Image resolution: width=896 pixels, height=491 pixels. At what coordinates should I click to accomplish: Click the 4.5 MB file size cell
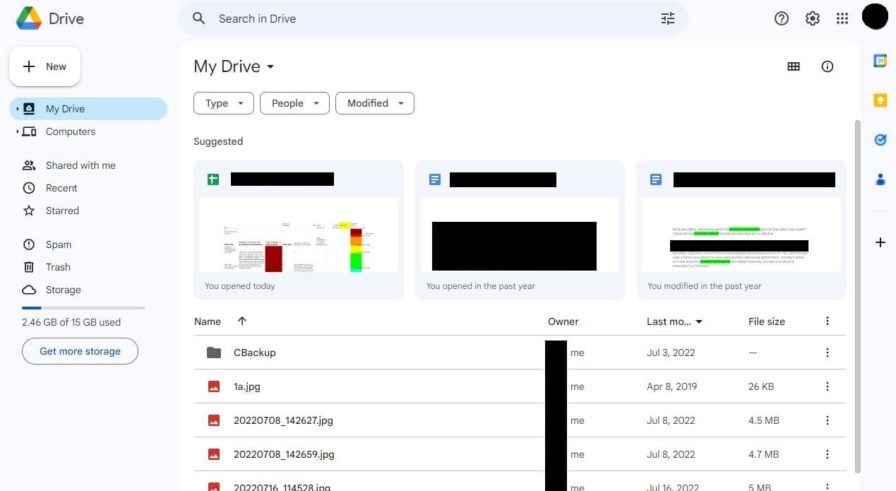click(763, 420)
